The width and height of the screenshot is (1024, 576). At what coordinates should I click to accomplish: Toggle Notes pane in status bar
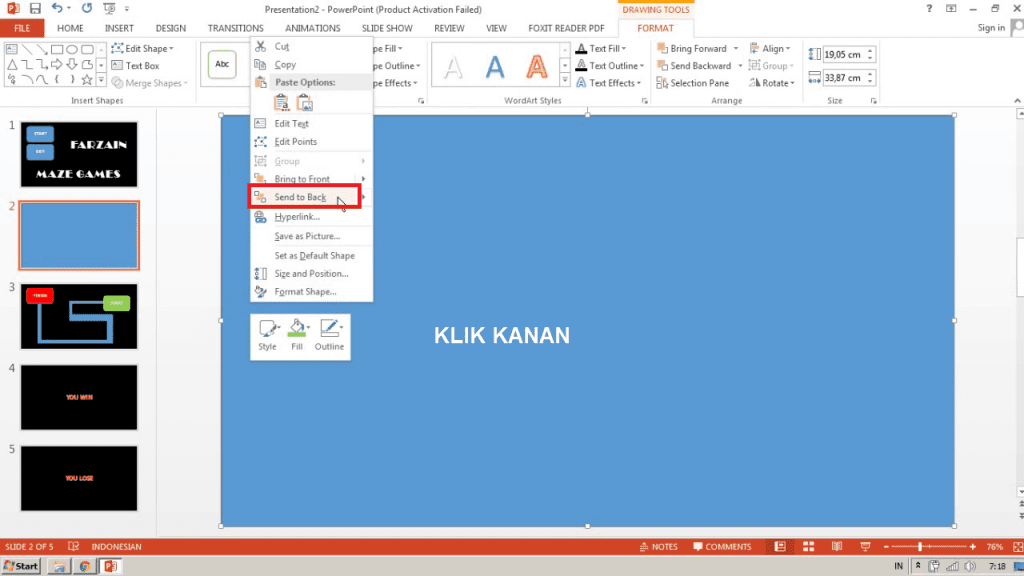658,547
